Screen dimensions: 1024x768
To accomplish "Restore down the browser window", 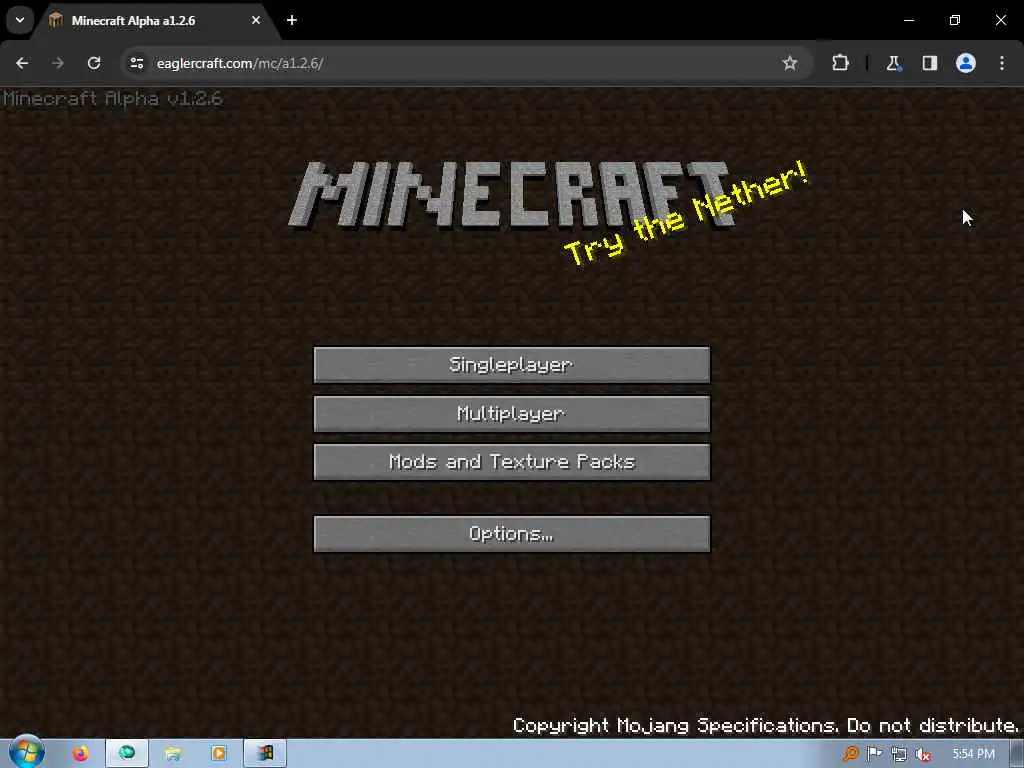I will pos(955,20).
